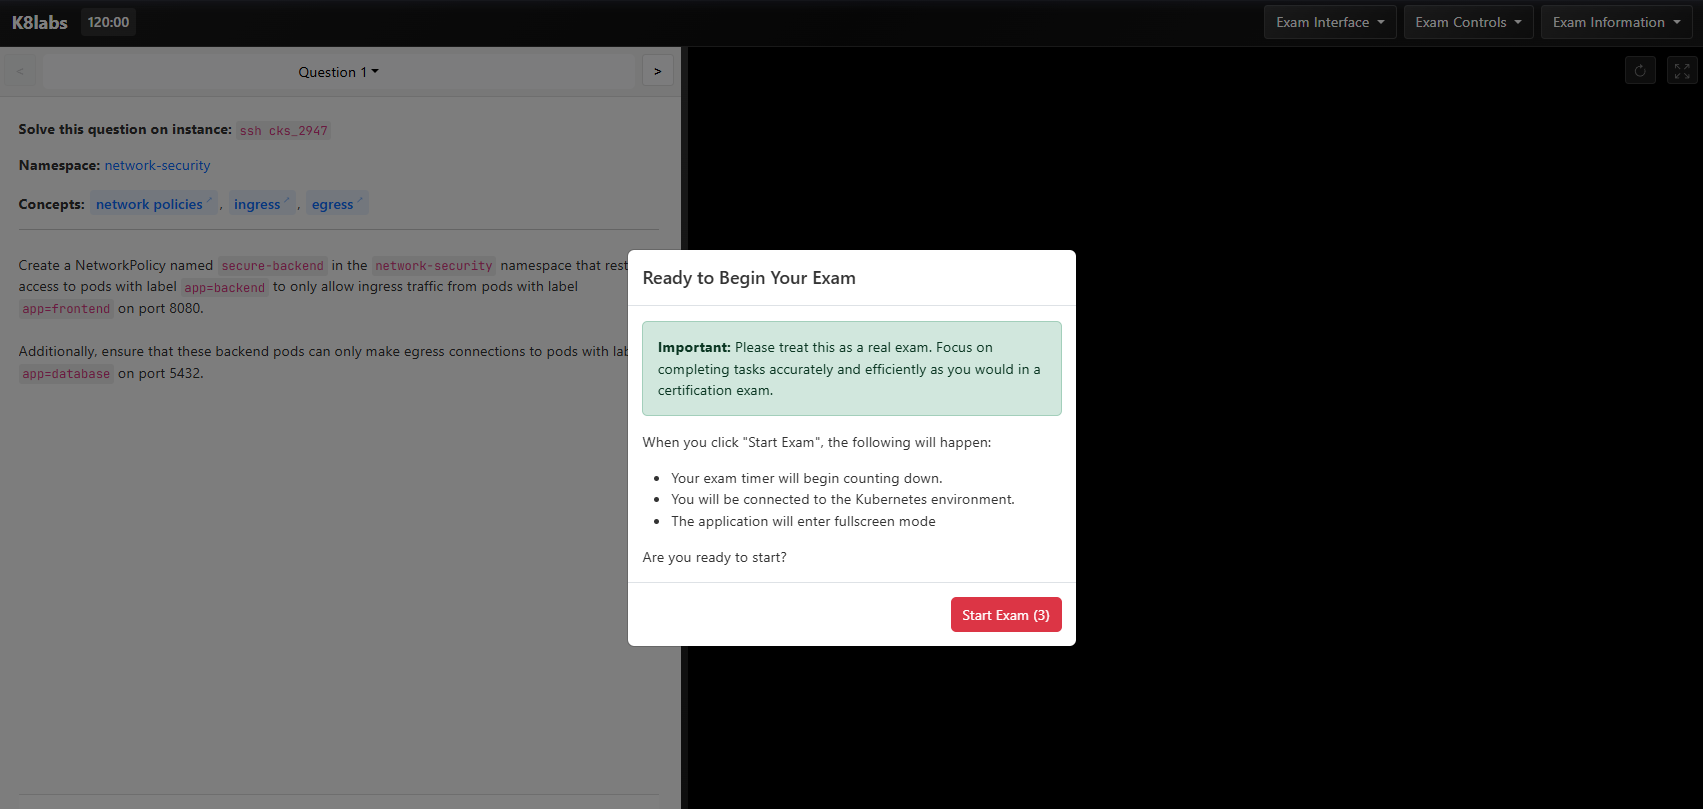The height and width of the screenshot is (809, 1703).
Task: Click the app=frontend label code
Action: 66,309
